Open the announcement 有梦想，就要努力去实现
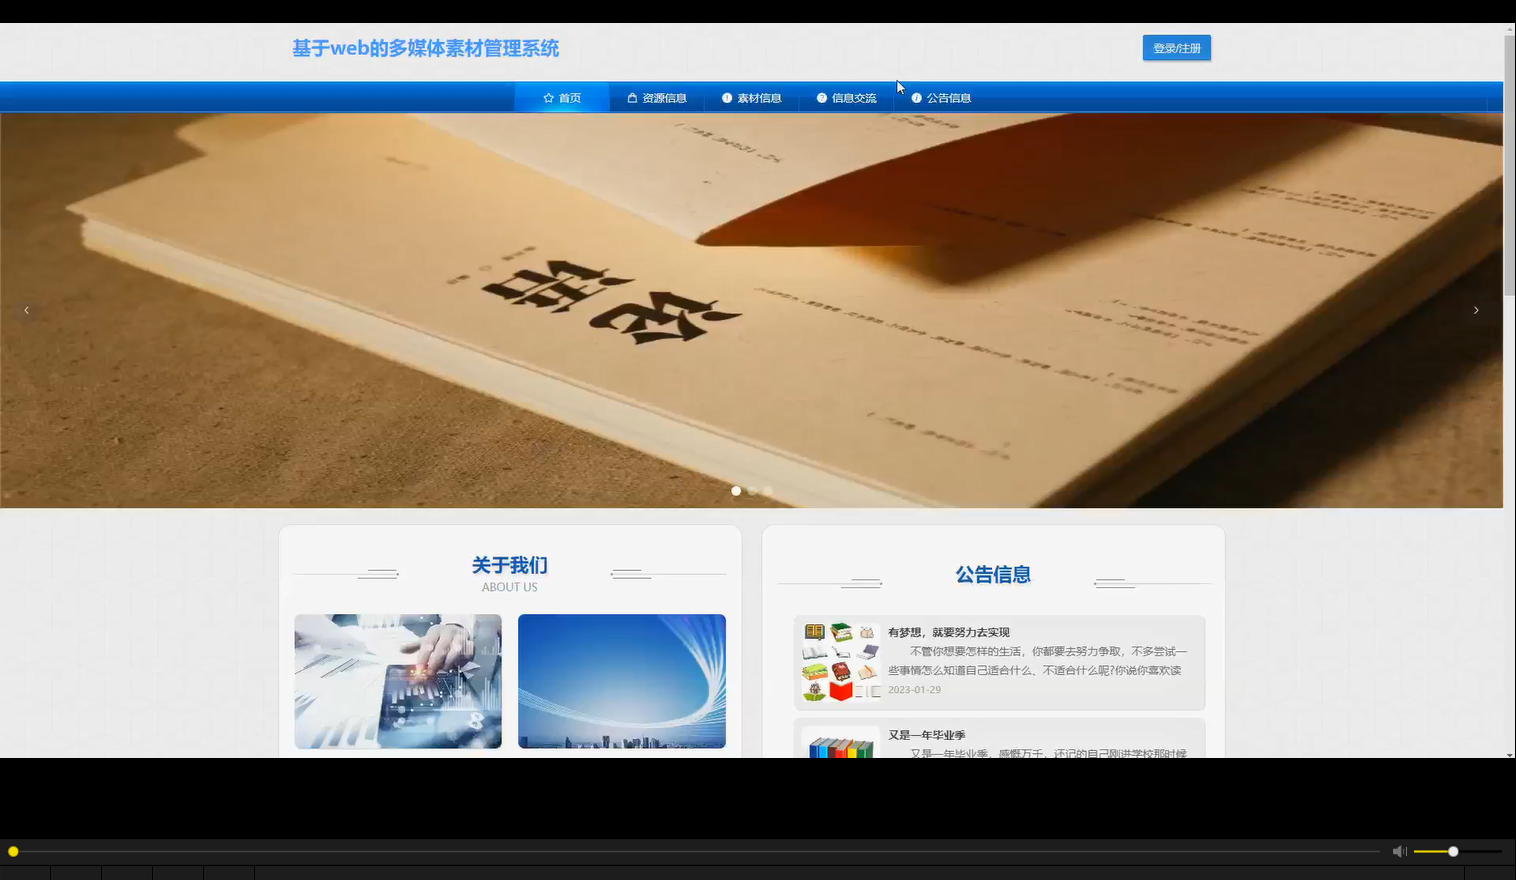Screen dimensions: 1516x880 948,632
